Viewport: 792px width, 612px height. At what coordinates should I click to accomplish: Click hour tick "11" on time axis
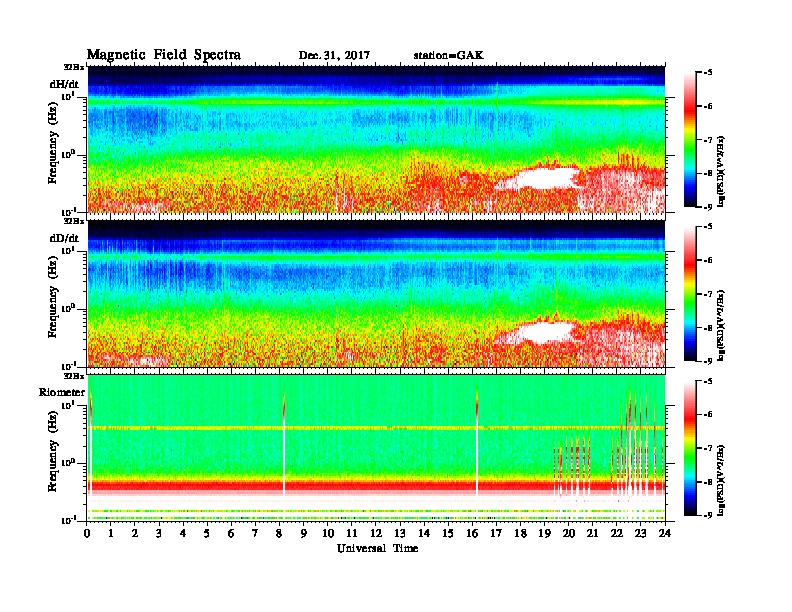click(352, 534)
